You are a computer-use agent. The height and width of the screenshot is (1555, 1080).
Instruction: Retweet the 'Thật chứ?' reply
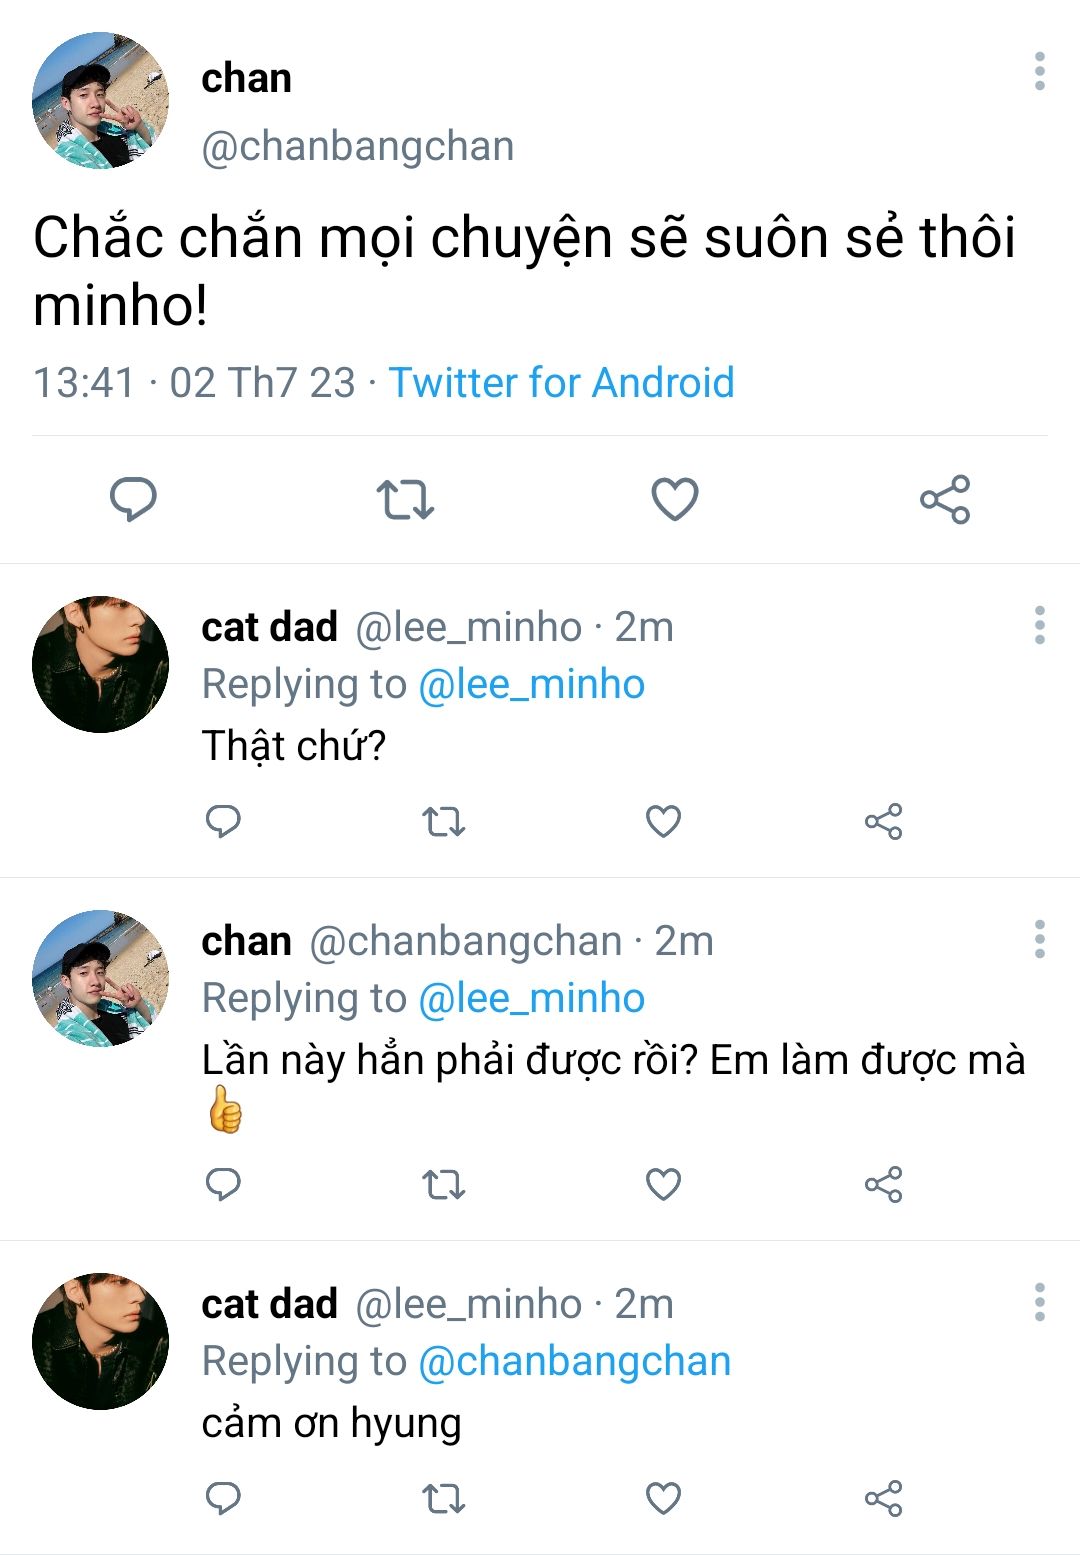(x=443, y=822)
